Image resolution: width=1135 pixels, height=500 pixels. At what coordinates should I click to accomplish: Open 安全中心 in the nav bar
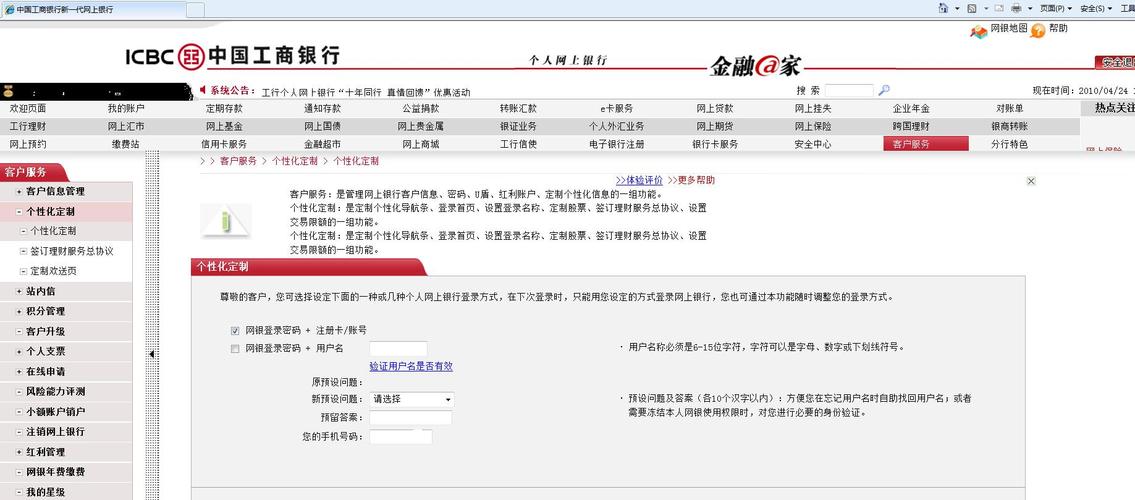(813, 144)
